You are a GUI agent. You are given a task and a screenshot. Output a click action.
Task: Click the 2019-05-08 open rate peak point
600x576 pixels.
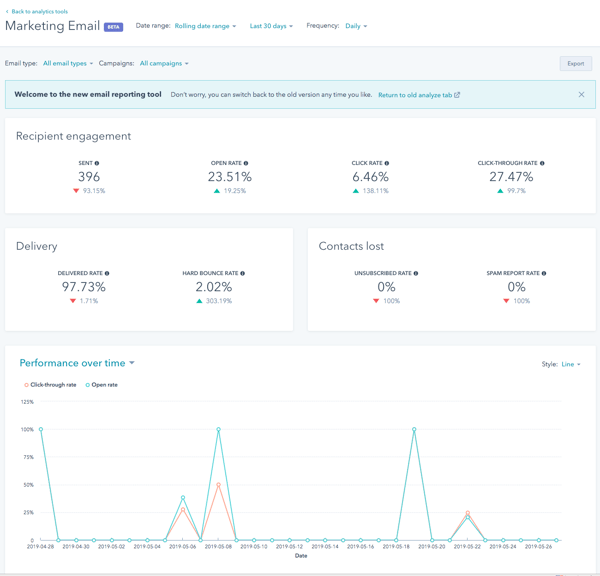(219, 430)
